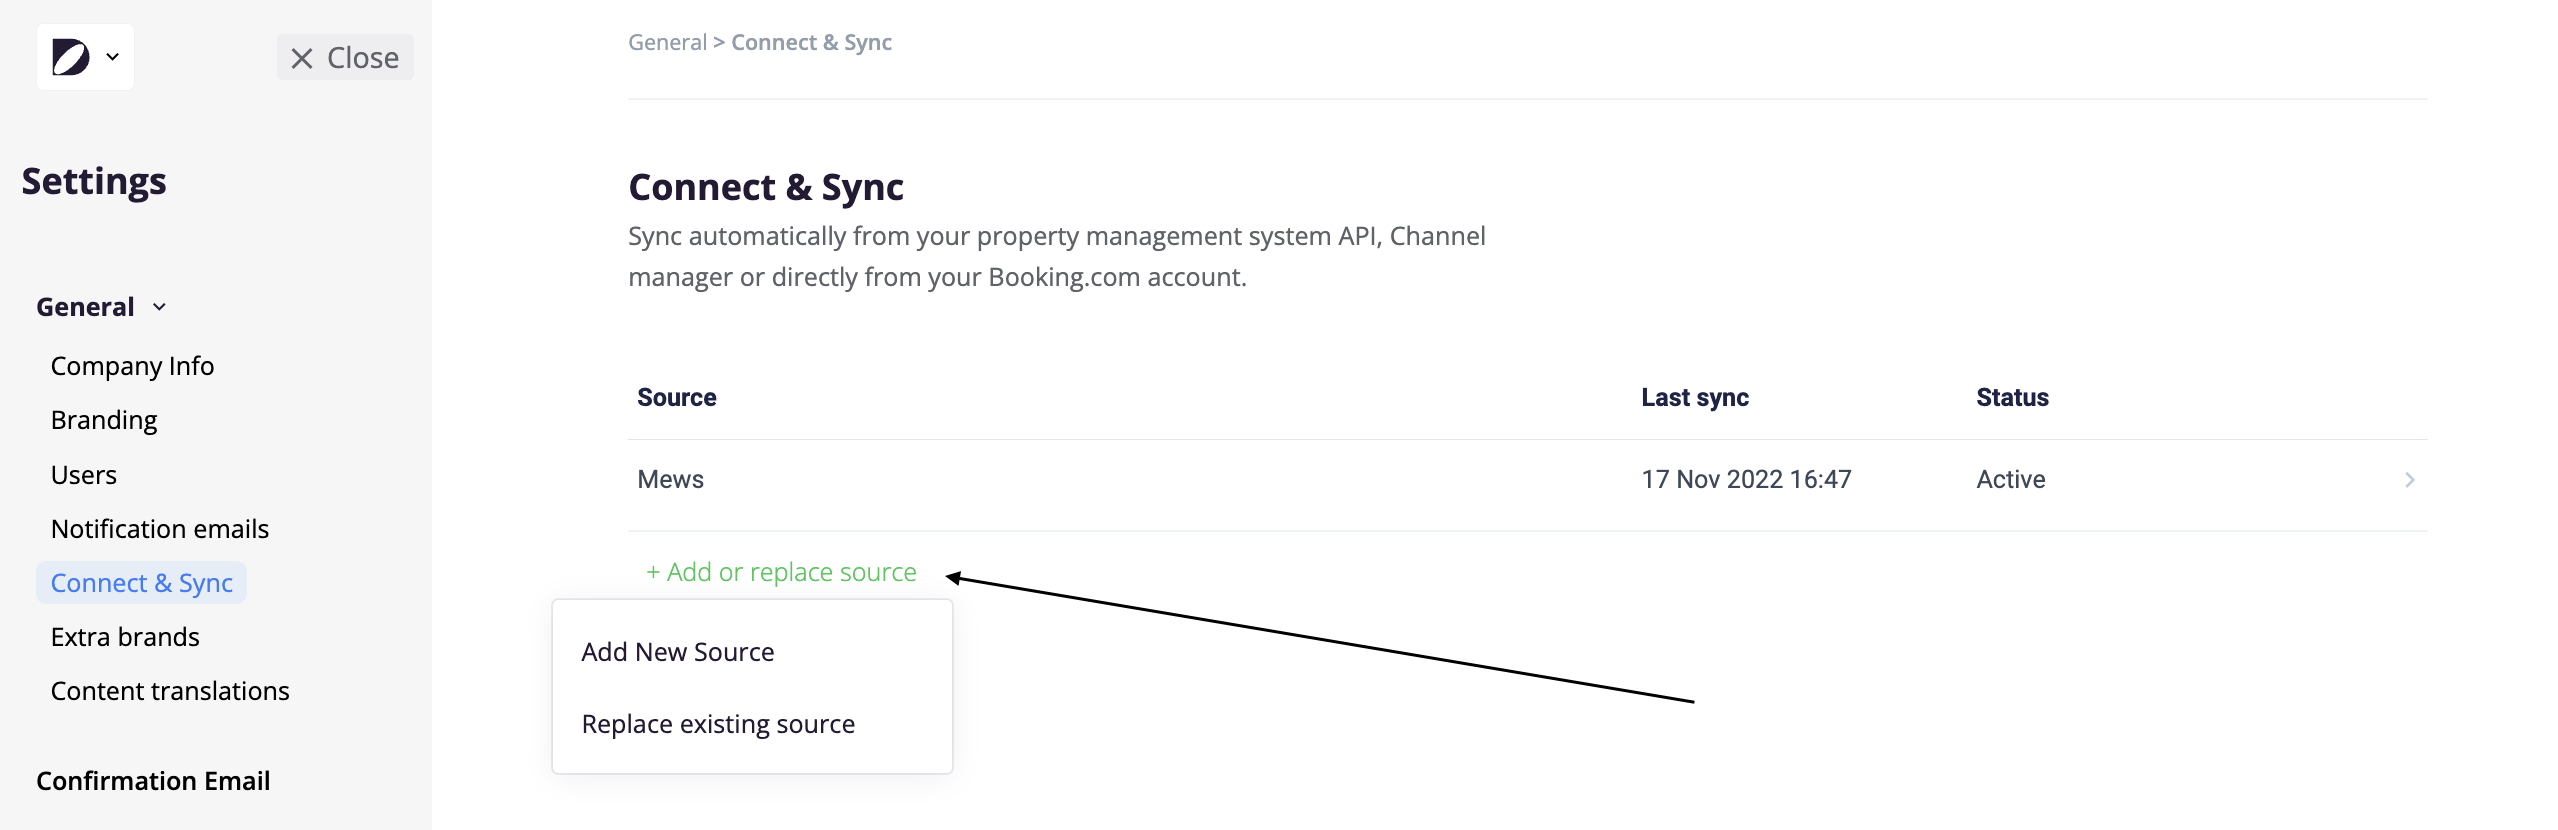
Task: Click the Add or replace source link
Action: click(781, 572)
